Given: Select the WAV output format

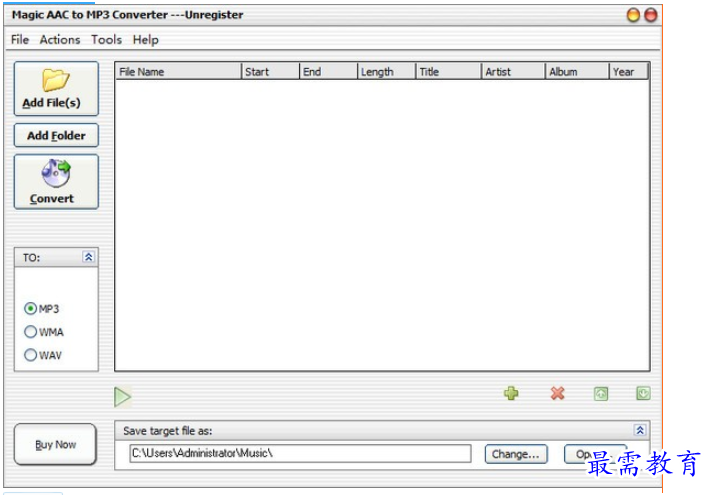Looking at the screenshot, I should [43, 355].
